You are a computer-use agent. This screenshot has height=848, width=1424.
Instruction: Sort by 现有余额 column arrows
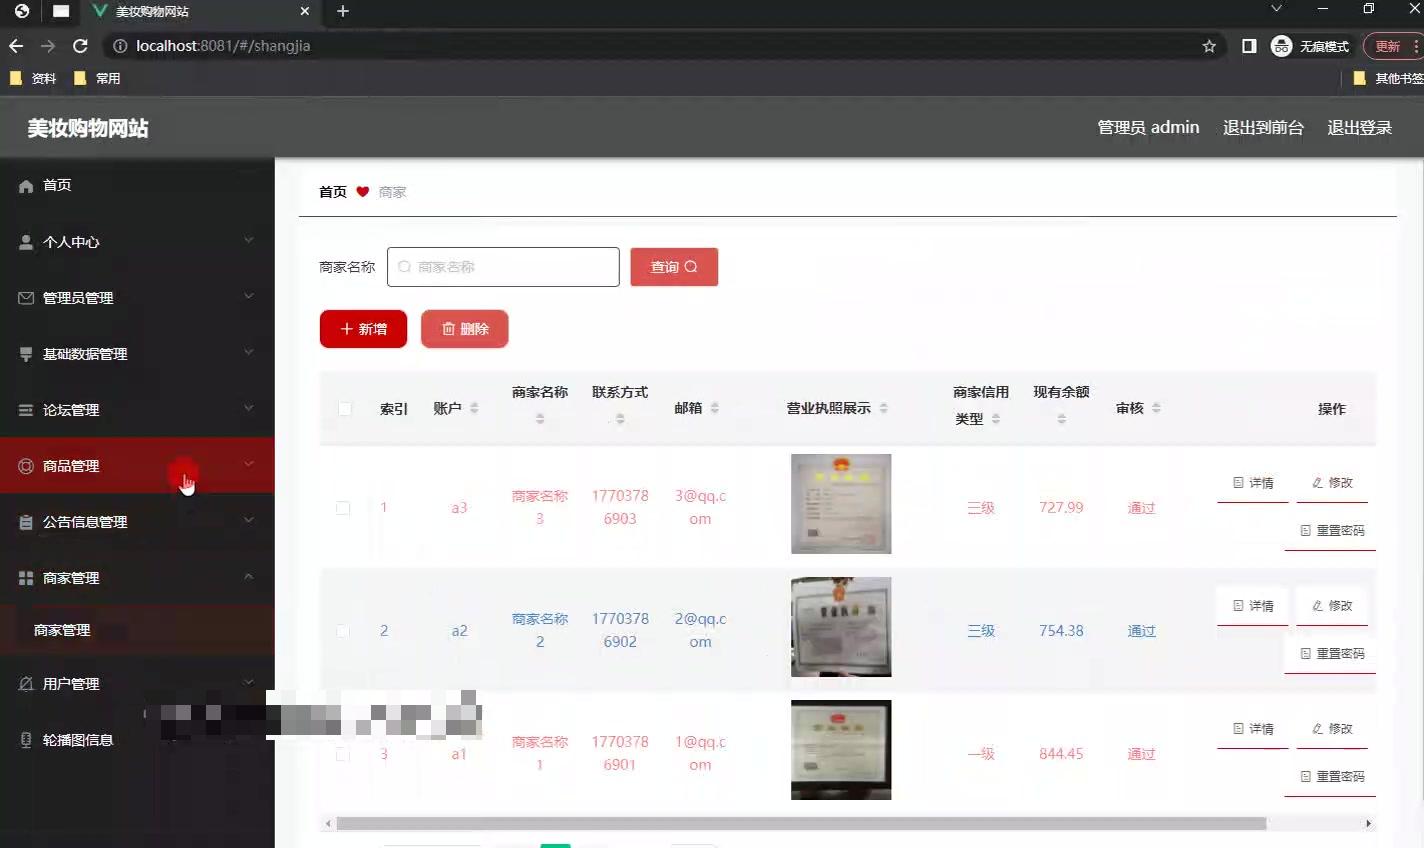(1061, 419)
